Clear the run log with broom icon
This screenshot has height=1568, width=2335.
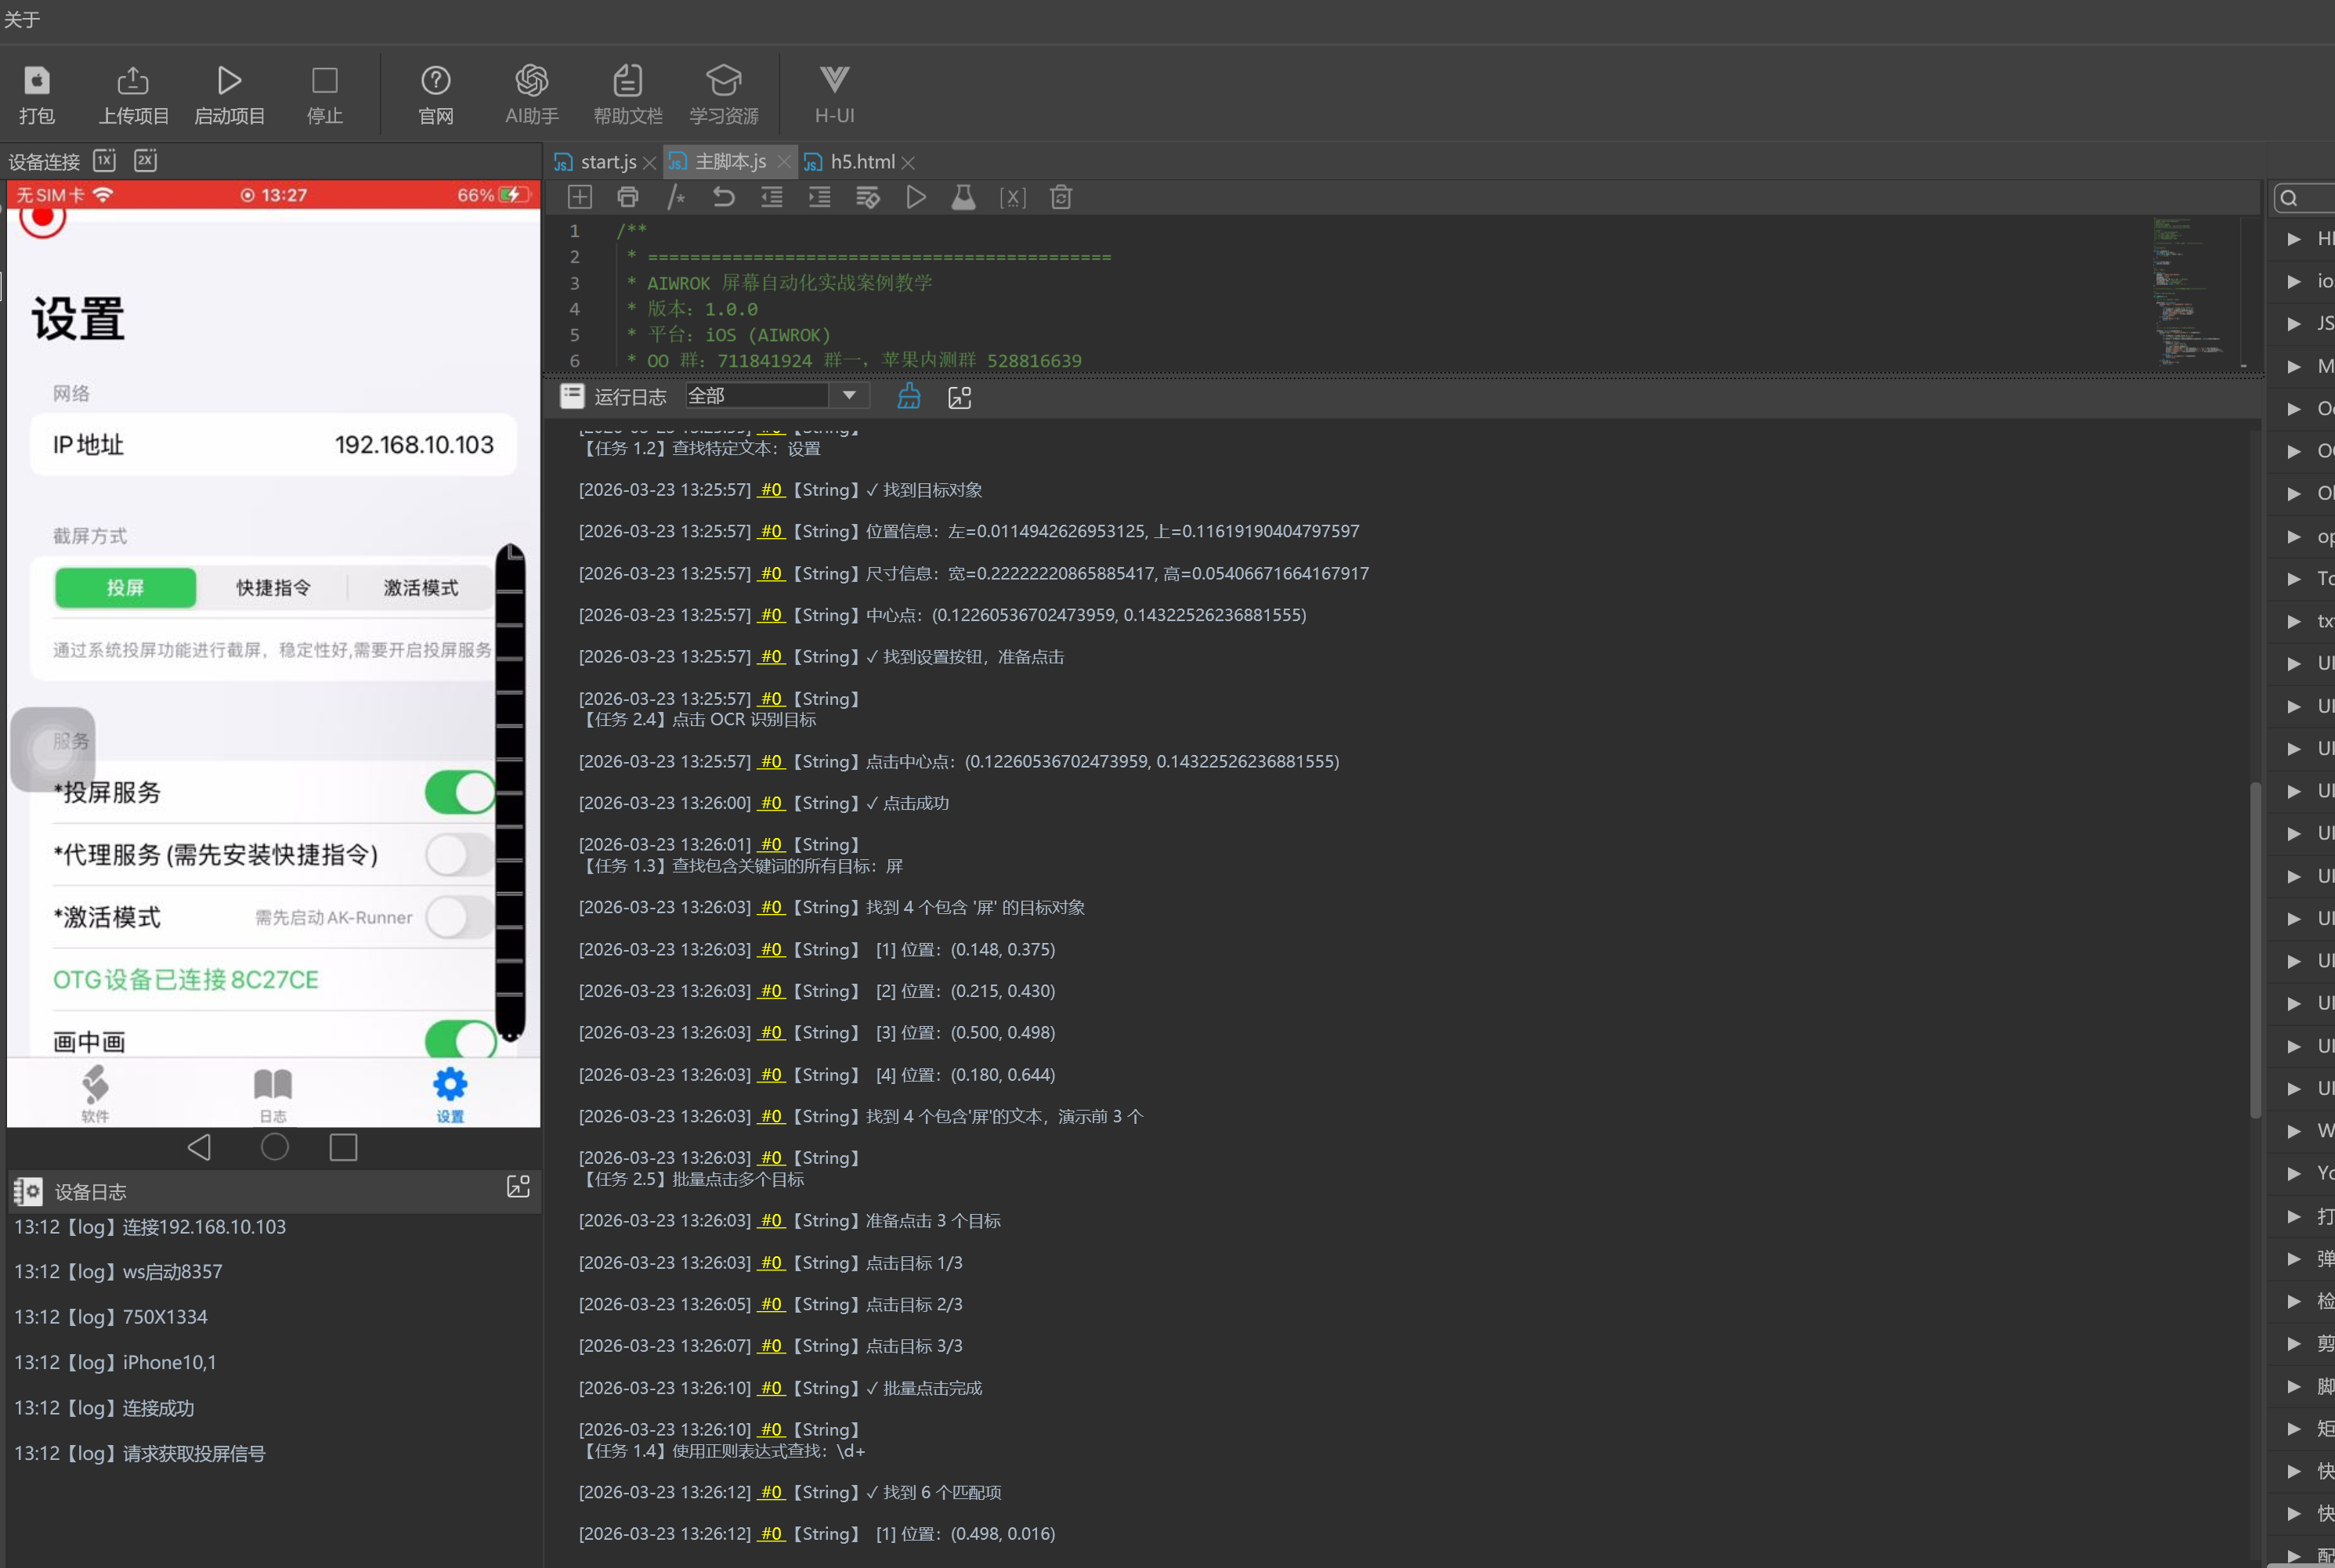[908, 396]
